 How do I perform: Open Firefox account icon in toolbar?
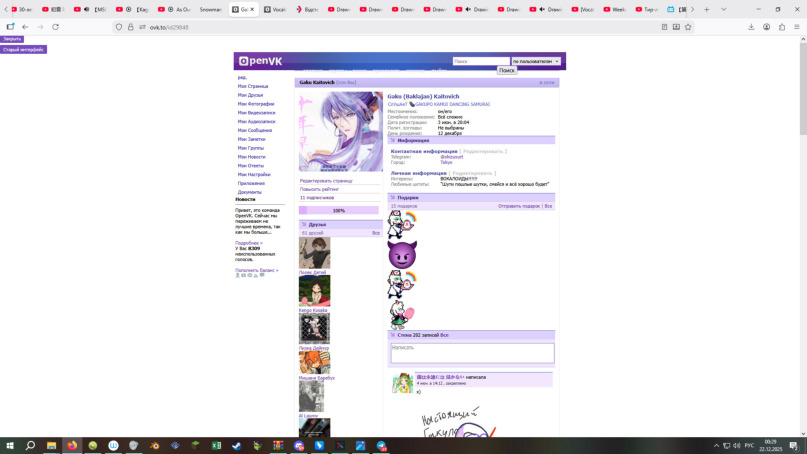coord(766,27)
